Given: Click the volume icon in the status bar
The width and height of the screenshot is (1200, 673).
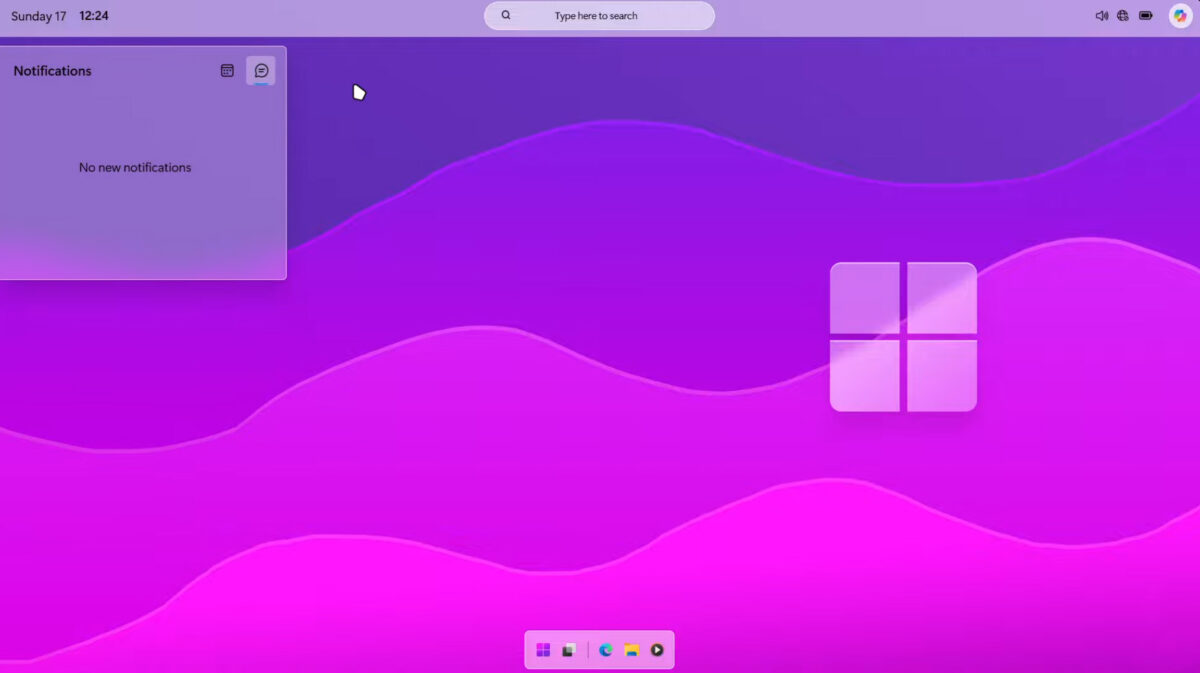Looking at the screenshot, I should (1101, 15).
